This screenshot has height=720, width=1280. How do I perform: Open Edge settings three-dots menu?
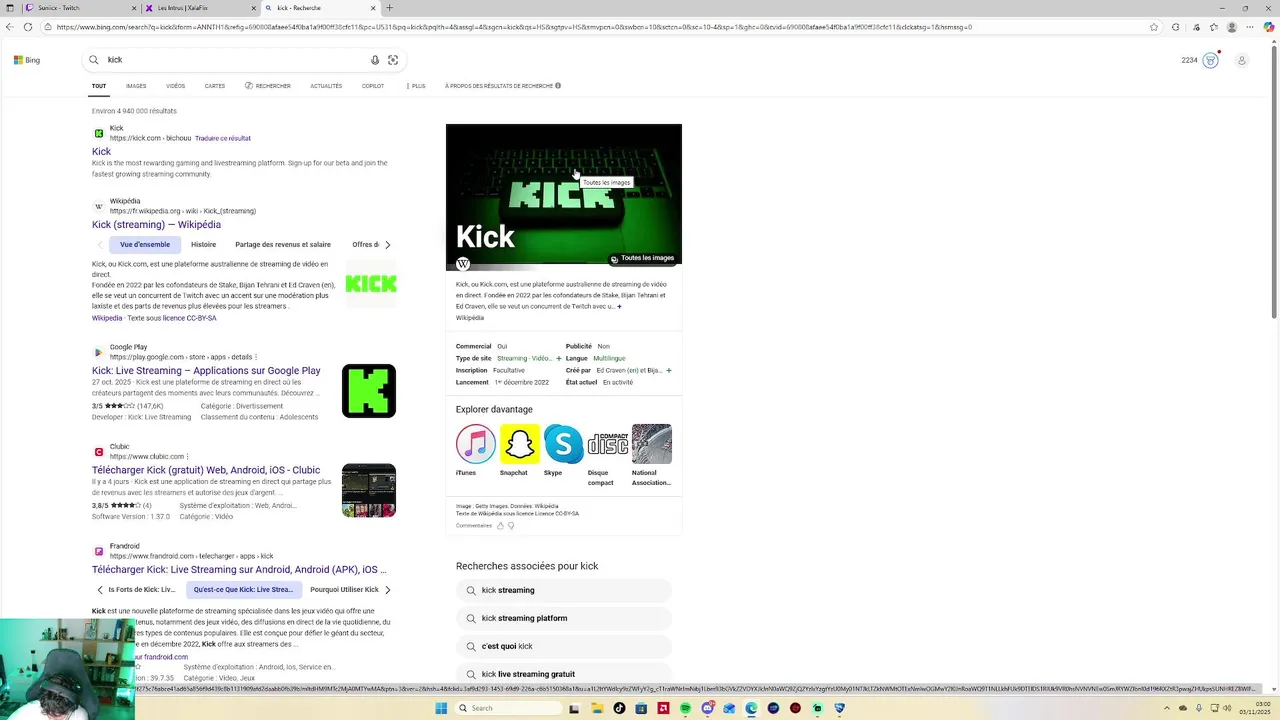(x=1251, y=27)
